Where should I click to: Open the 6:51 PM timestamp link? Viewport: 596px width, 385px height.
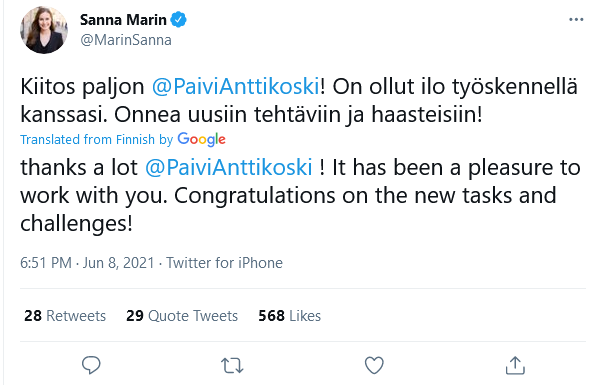click(46, 263)
